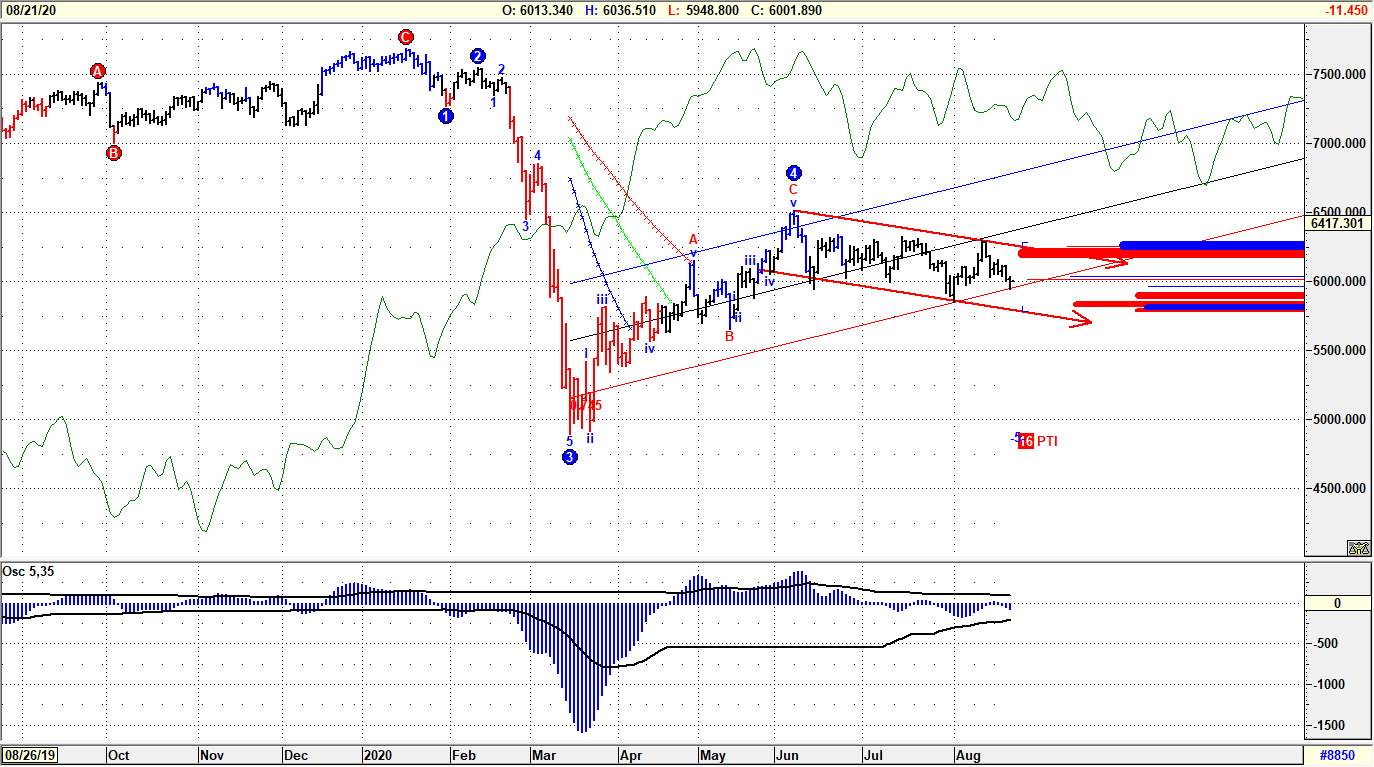
Task: Select the blue circled 4 wave marker
Action: [x=794, y=172]
